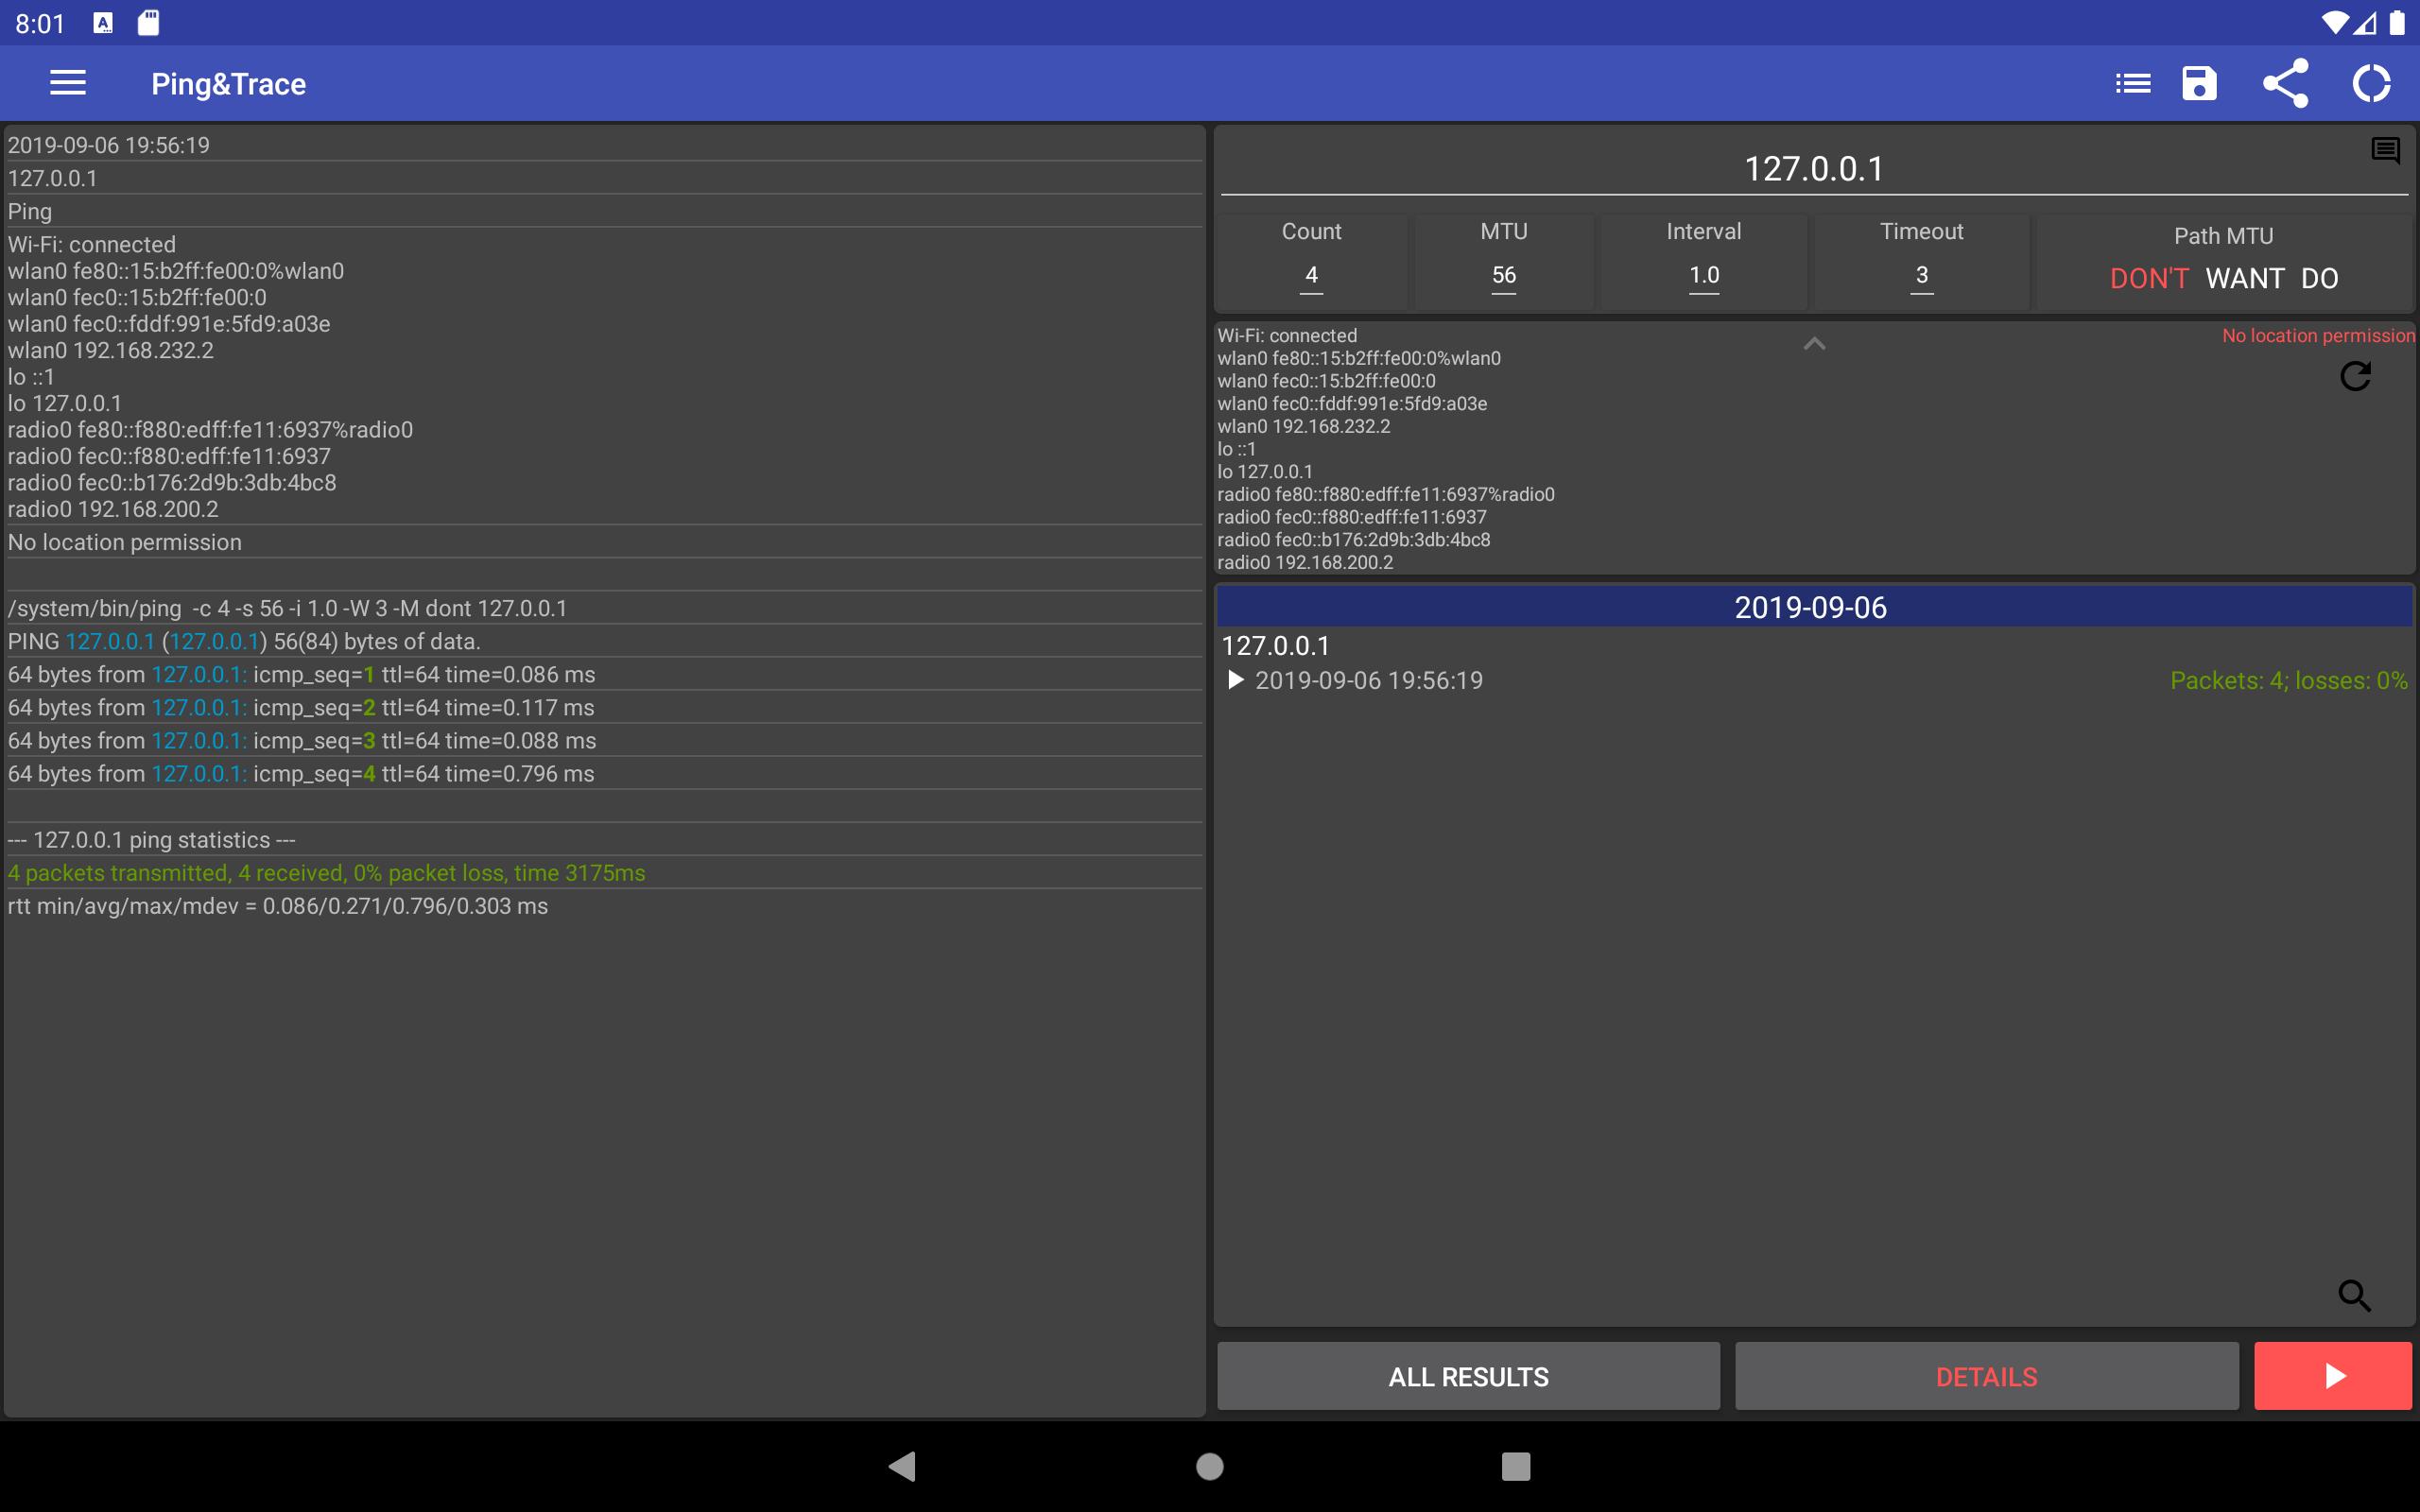This screenshot has width=2420, height=1512.
Task: Click the DETAILS button
Action: pyautogui.click(x=1984, y=1376)
